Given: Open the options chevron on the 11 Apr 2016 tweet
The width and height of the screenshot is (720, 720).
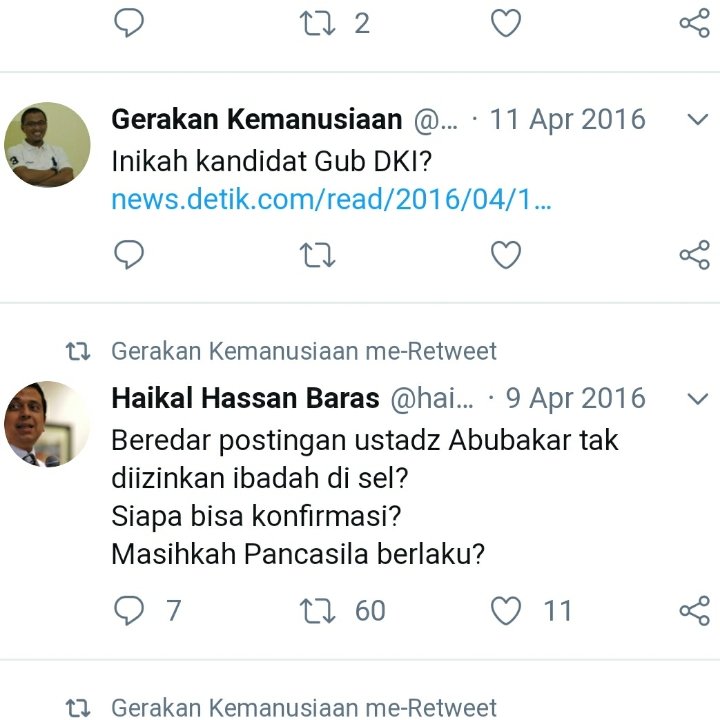Looking at the screenshot, I should point(698,120).
